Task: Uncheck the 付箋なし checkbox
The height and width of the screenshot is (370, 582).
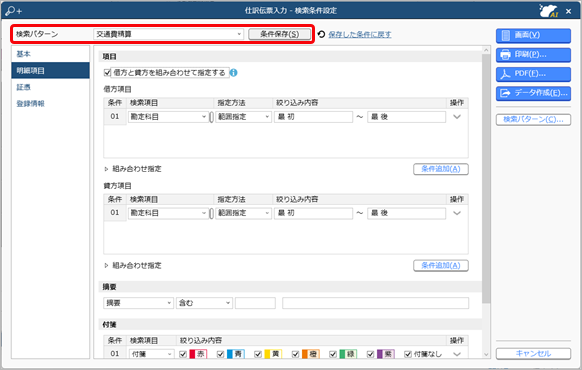Action: (x=408, y=354)
